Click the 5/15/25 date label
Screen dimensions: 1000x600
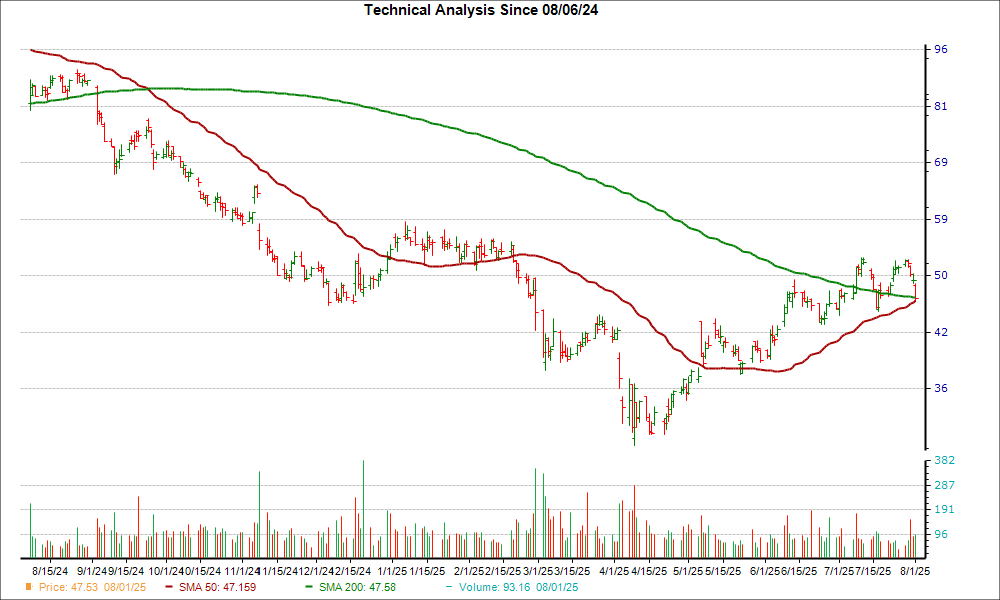coord(723,571)
